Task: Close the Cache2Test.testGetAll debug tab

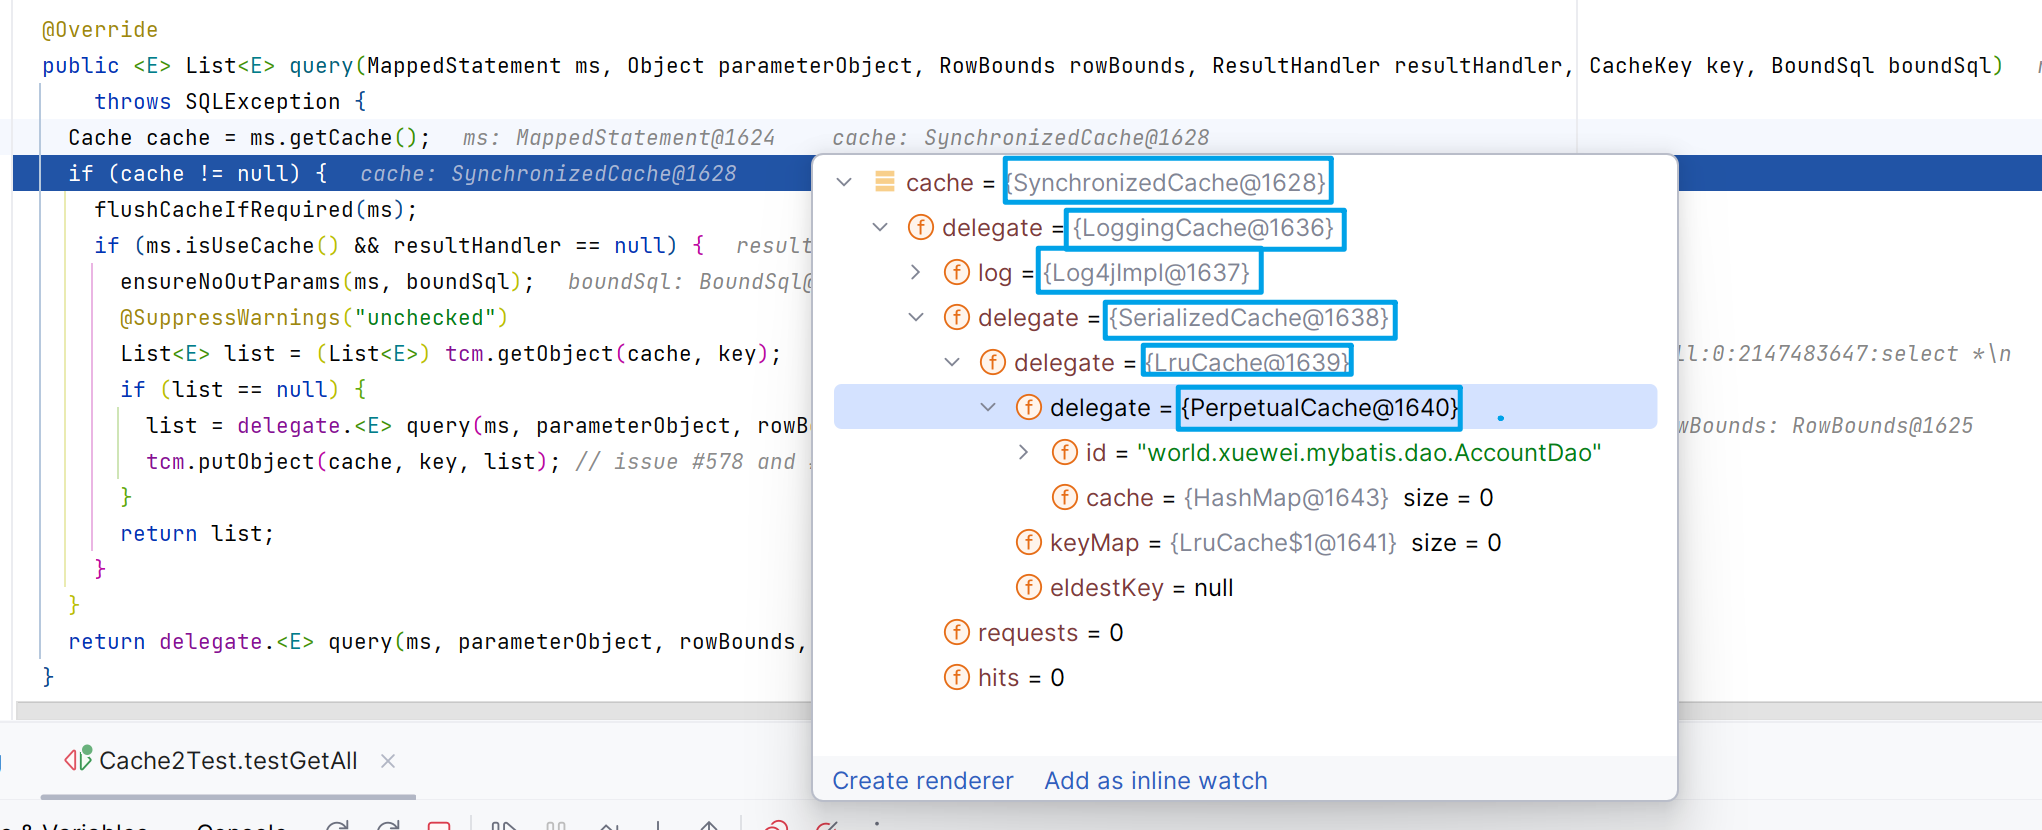Action: coord(388,761)
